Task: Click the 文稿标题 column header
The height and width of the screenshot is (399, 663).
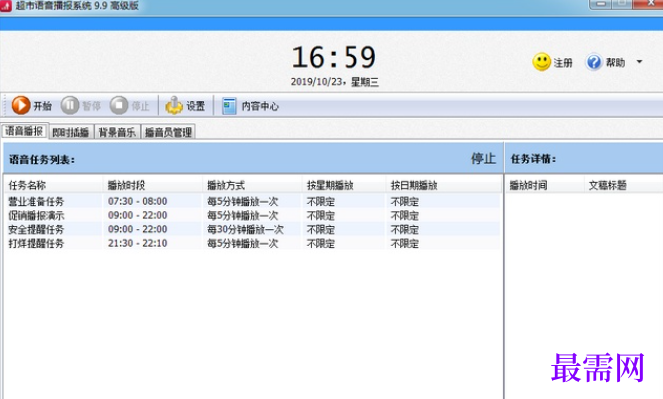Action: point(624,185)
